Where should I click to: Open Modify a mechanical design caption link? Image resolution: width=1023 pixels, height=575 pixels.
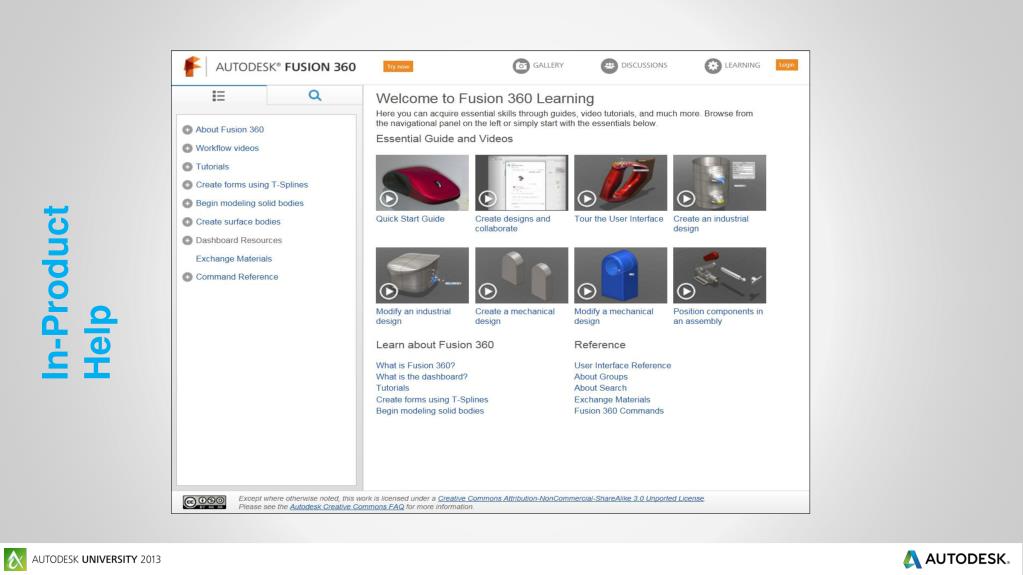(613, 317)
